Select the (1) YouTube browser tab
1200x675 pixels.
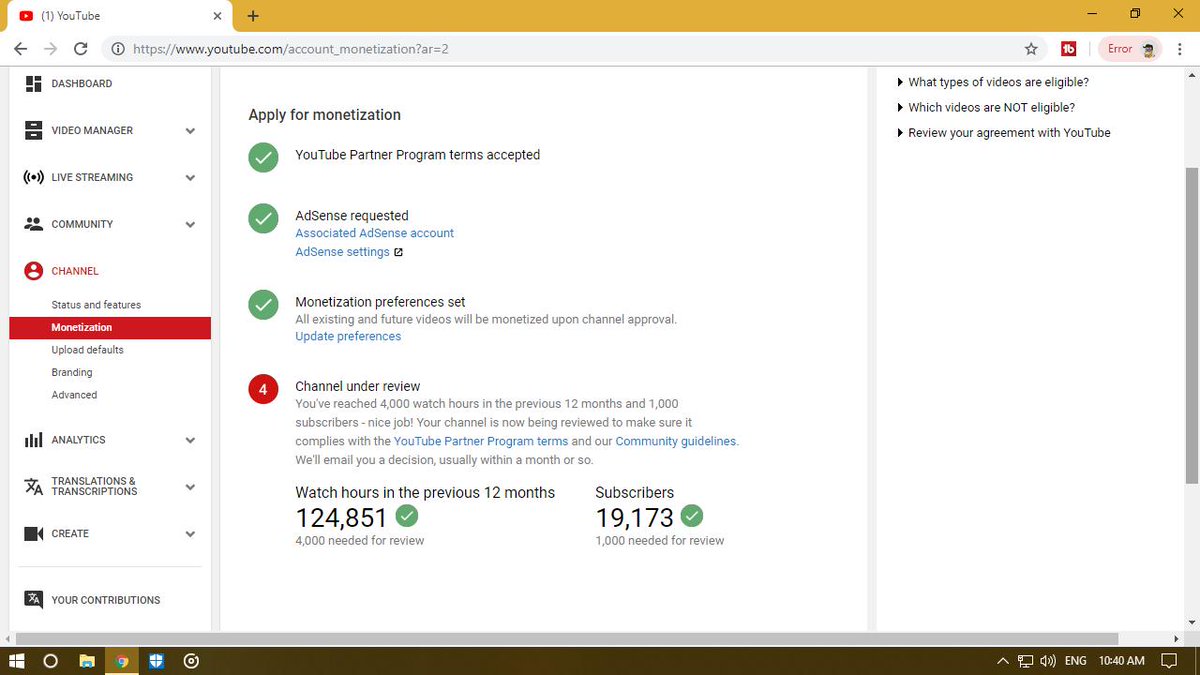coord(118,16)
